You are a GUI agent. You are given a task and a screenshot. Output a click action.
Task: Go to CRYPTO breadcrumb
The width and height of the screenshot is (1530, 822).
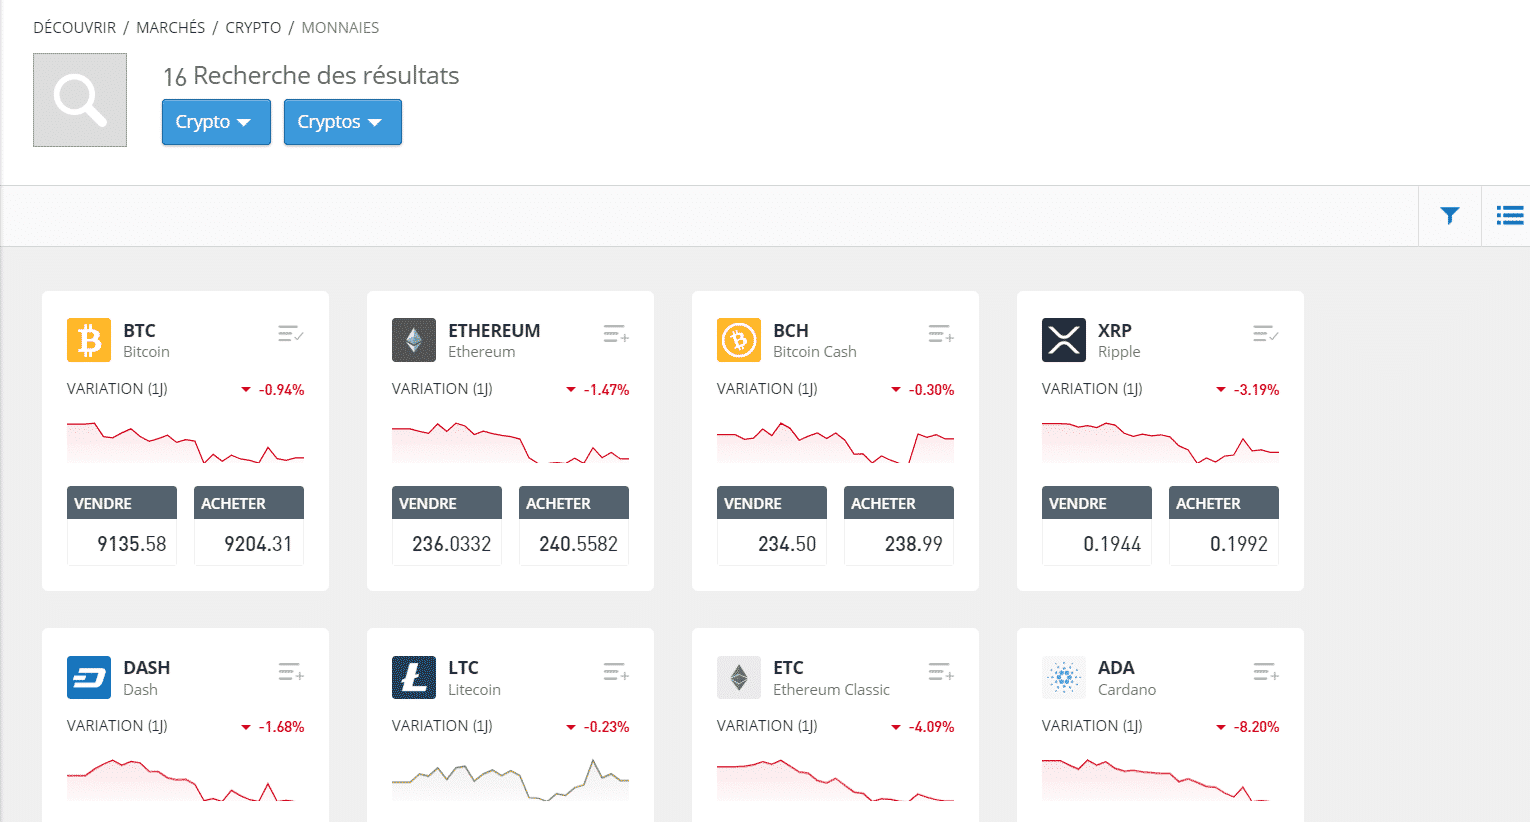pyautogui.click(x=253, y=28)
